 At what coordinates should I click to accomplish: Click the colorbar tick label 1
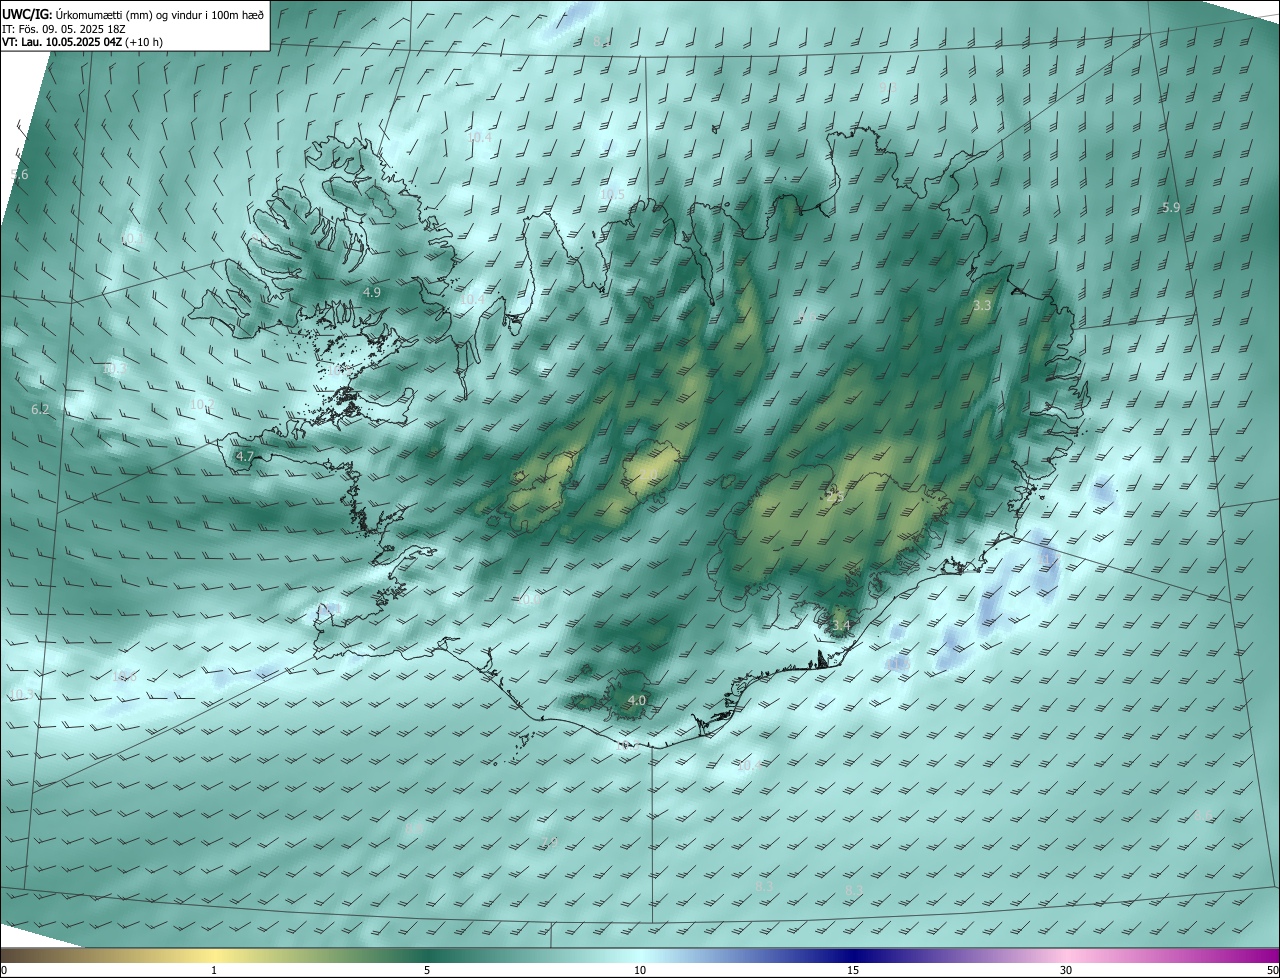pyautogui.click(x=214, y=970)
